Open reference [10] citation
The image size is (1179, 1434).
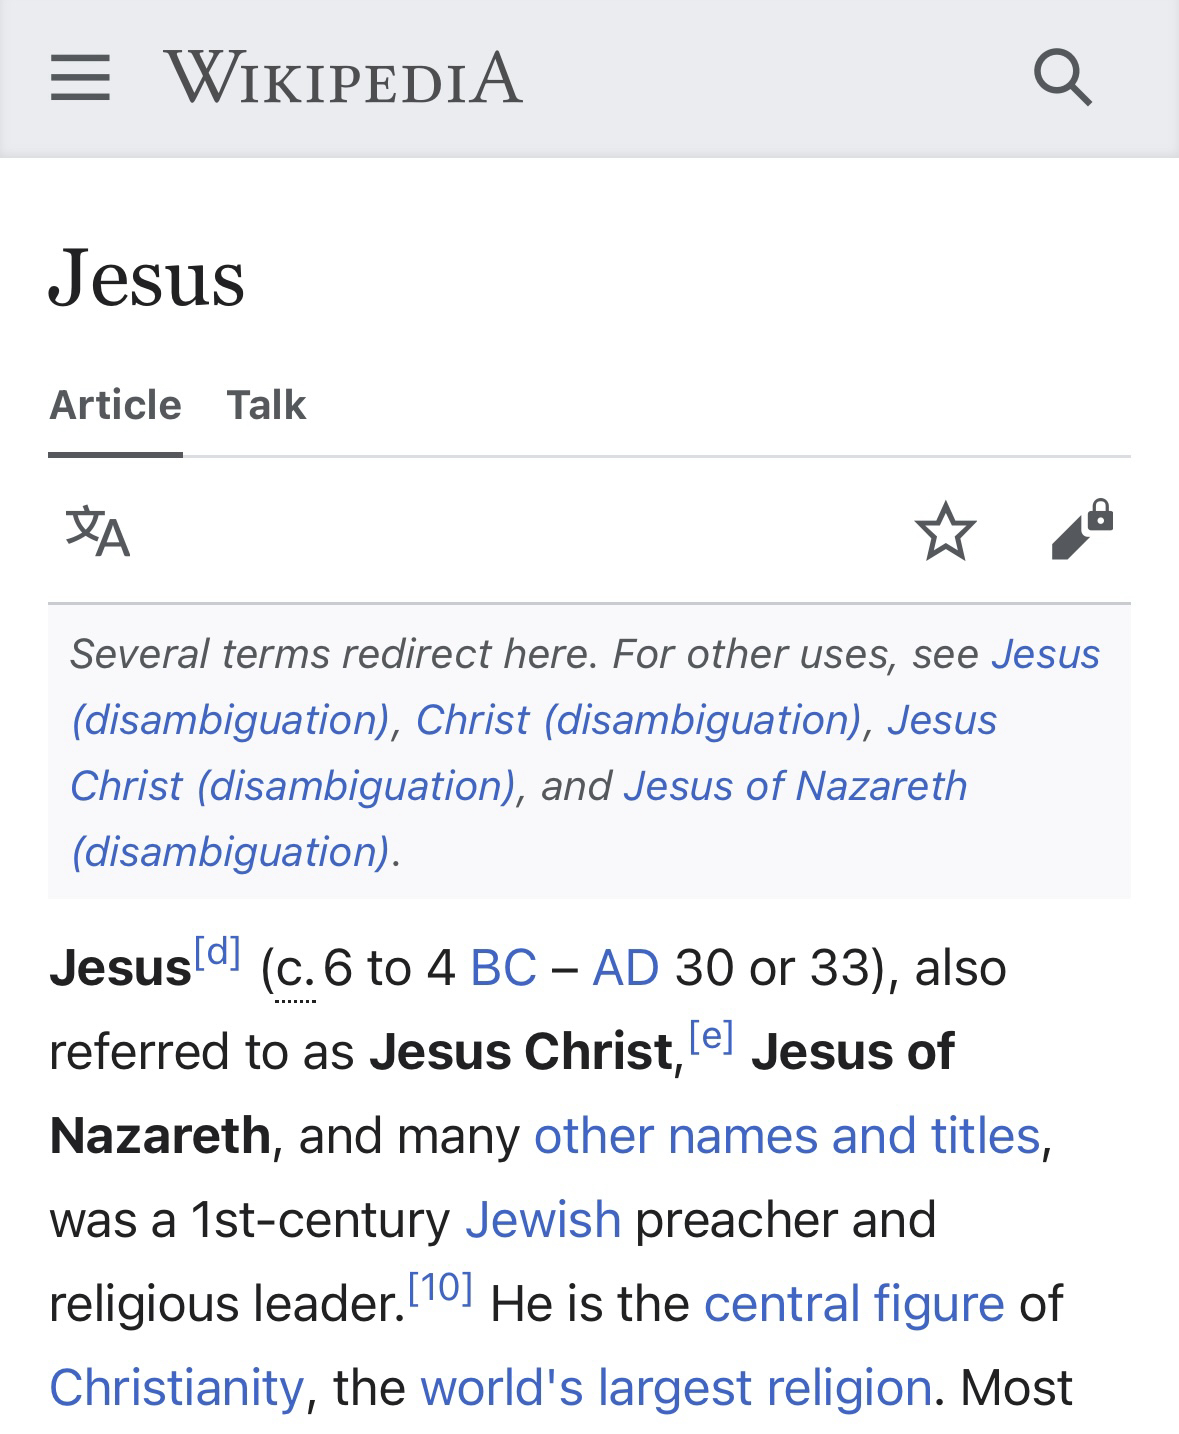tap(440, 1288)
